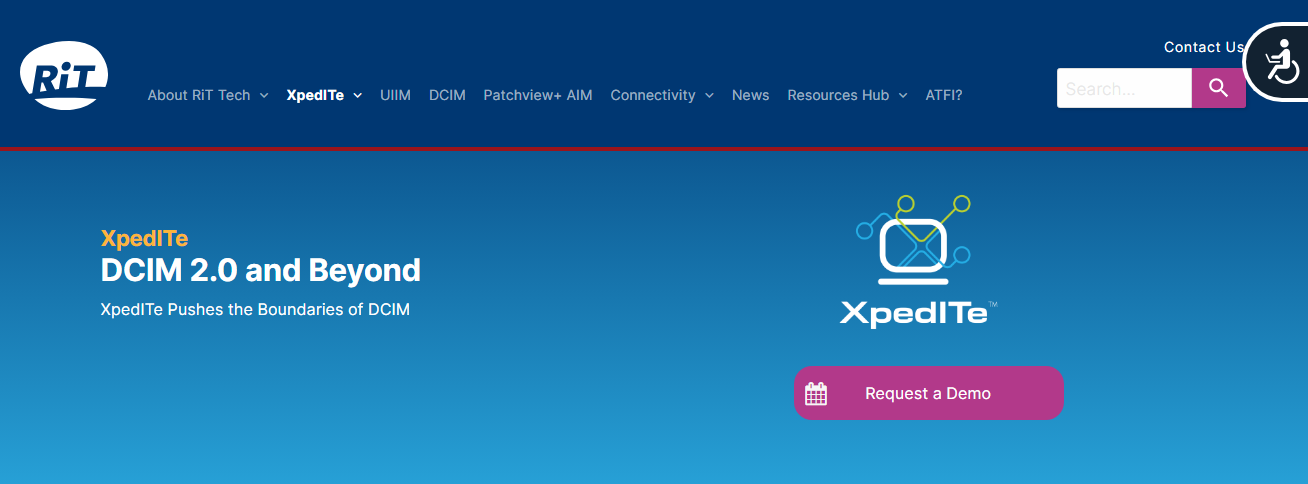Select the ATFI? navigation item
Image resolution: width=1308 pixels, height=484 pixels.
click(943, 95)
